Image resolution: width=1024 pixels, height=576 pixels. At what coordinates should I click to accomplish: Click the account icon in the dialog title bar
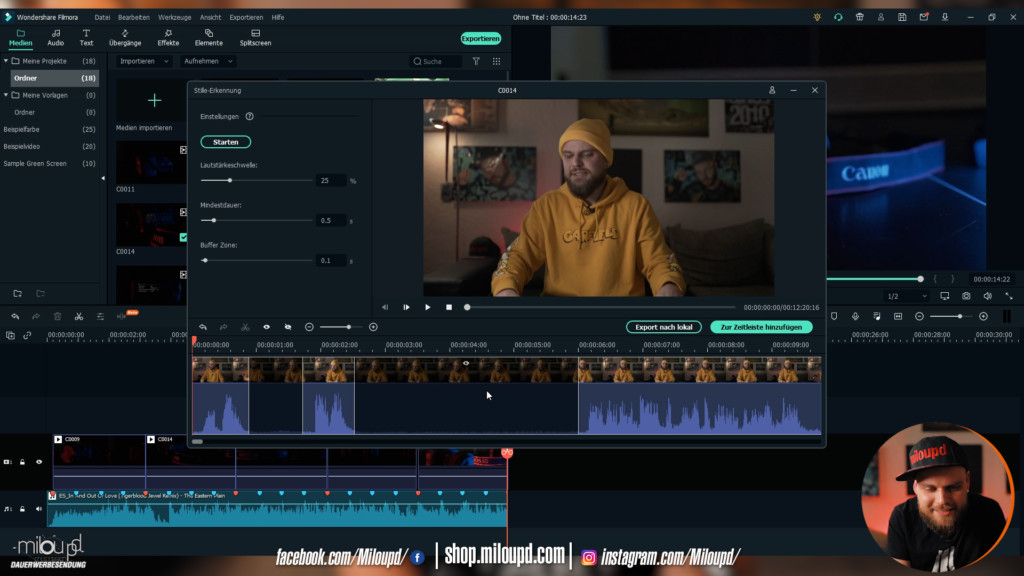772,90
